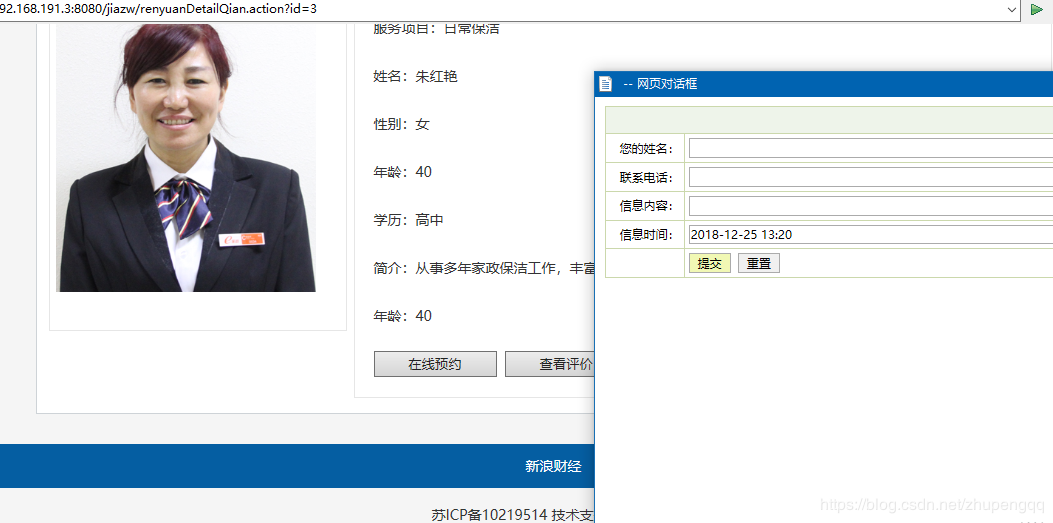Viewport: 1053px width, 523px height.
Task: Submit the form with 提交 button
Action: [710, 264]
